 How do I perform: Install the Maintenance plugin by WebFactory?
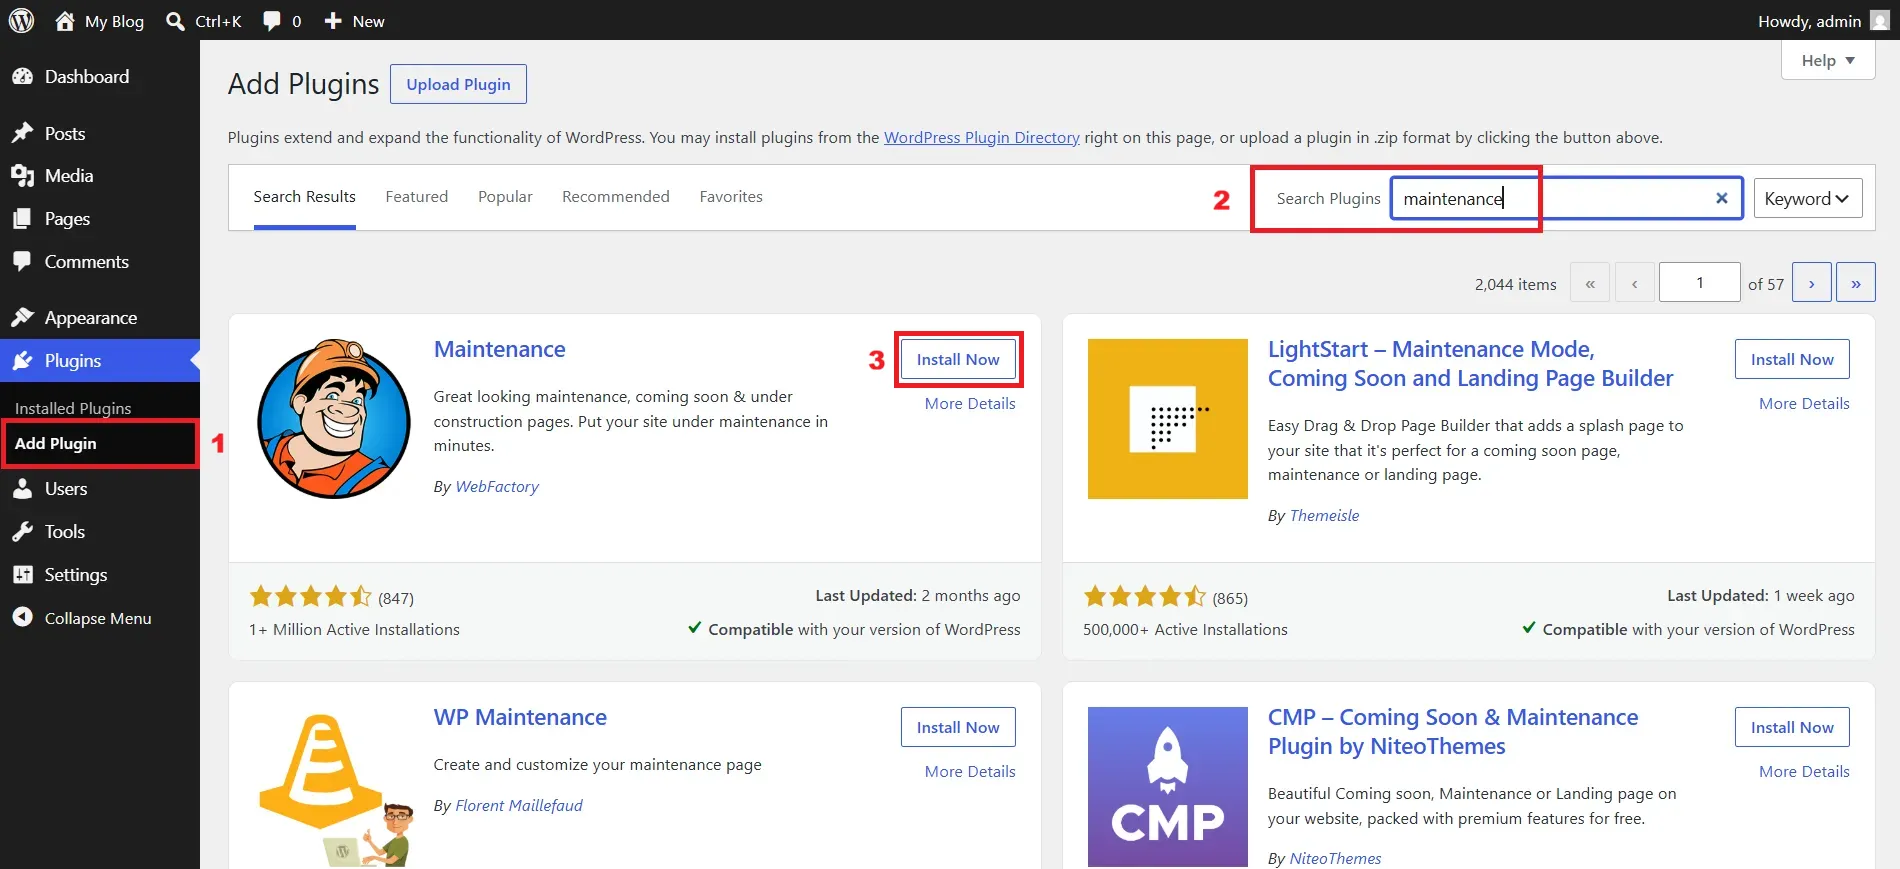(958, 359)
